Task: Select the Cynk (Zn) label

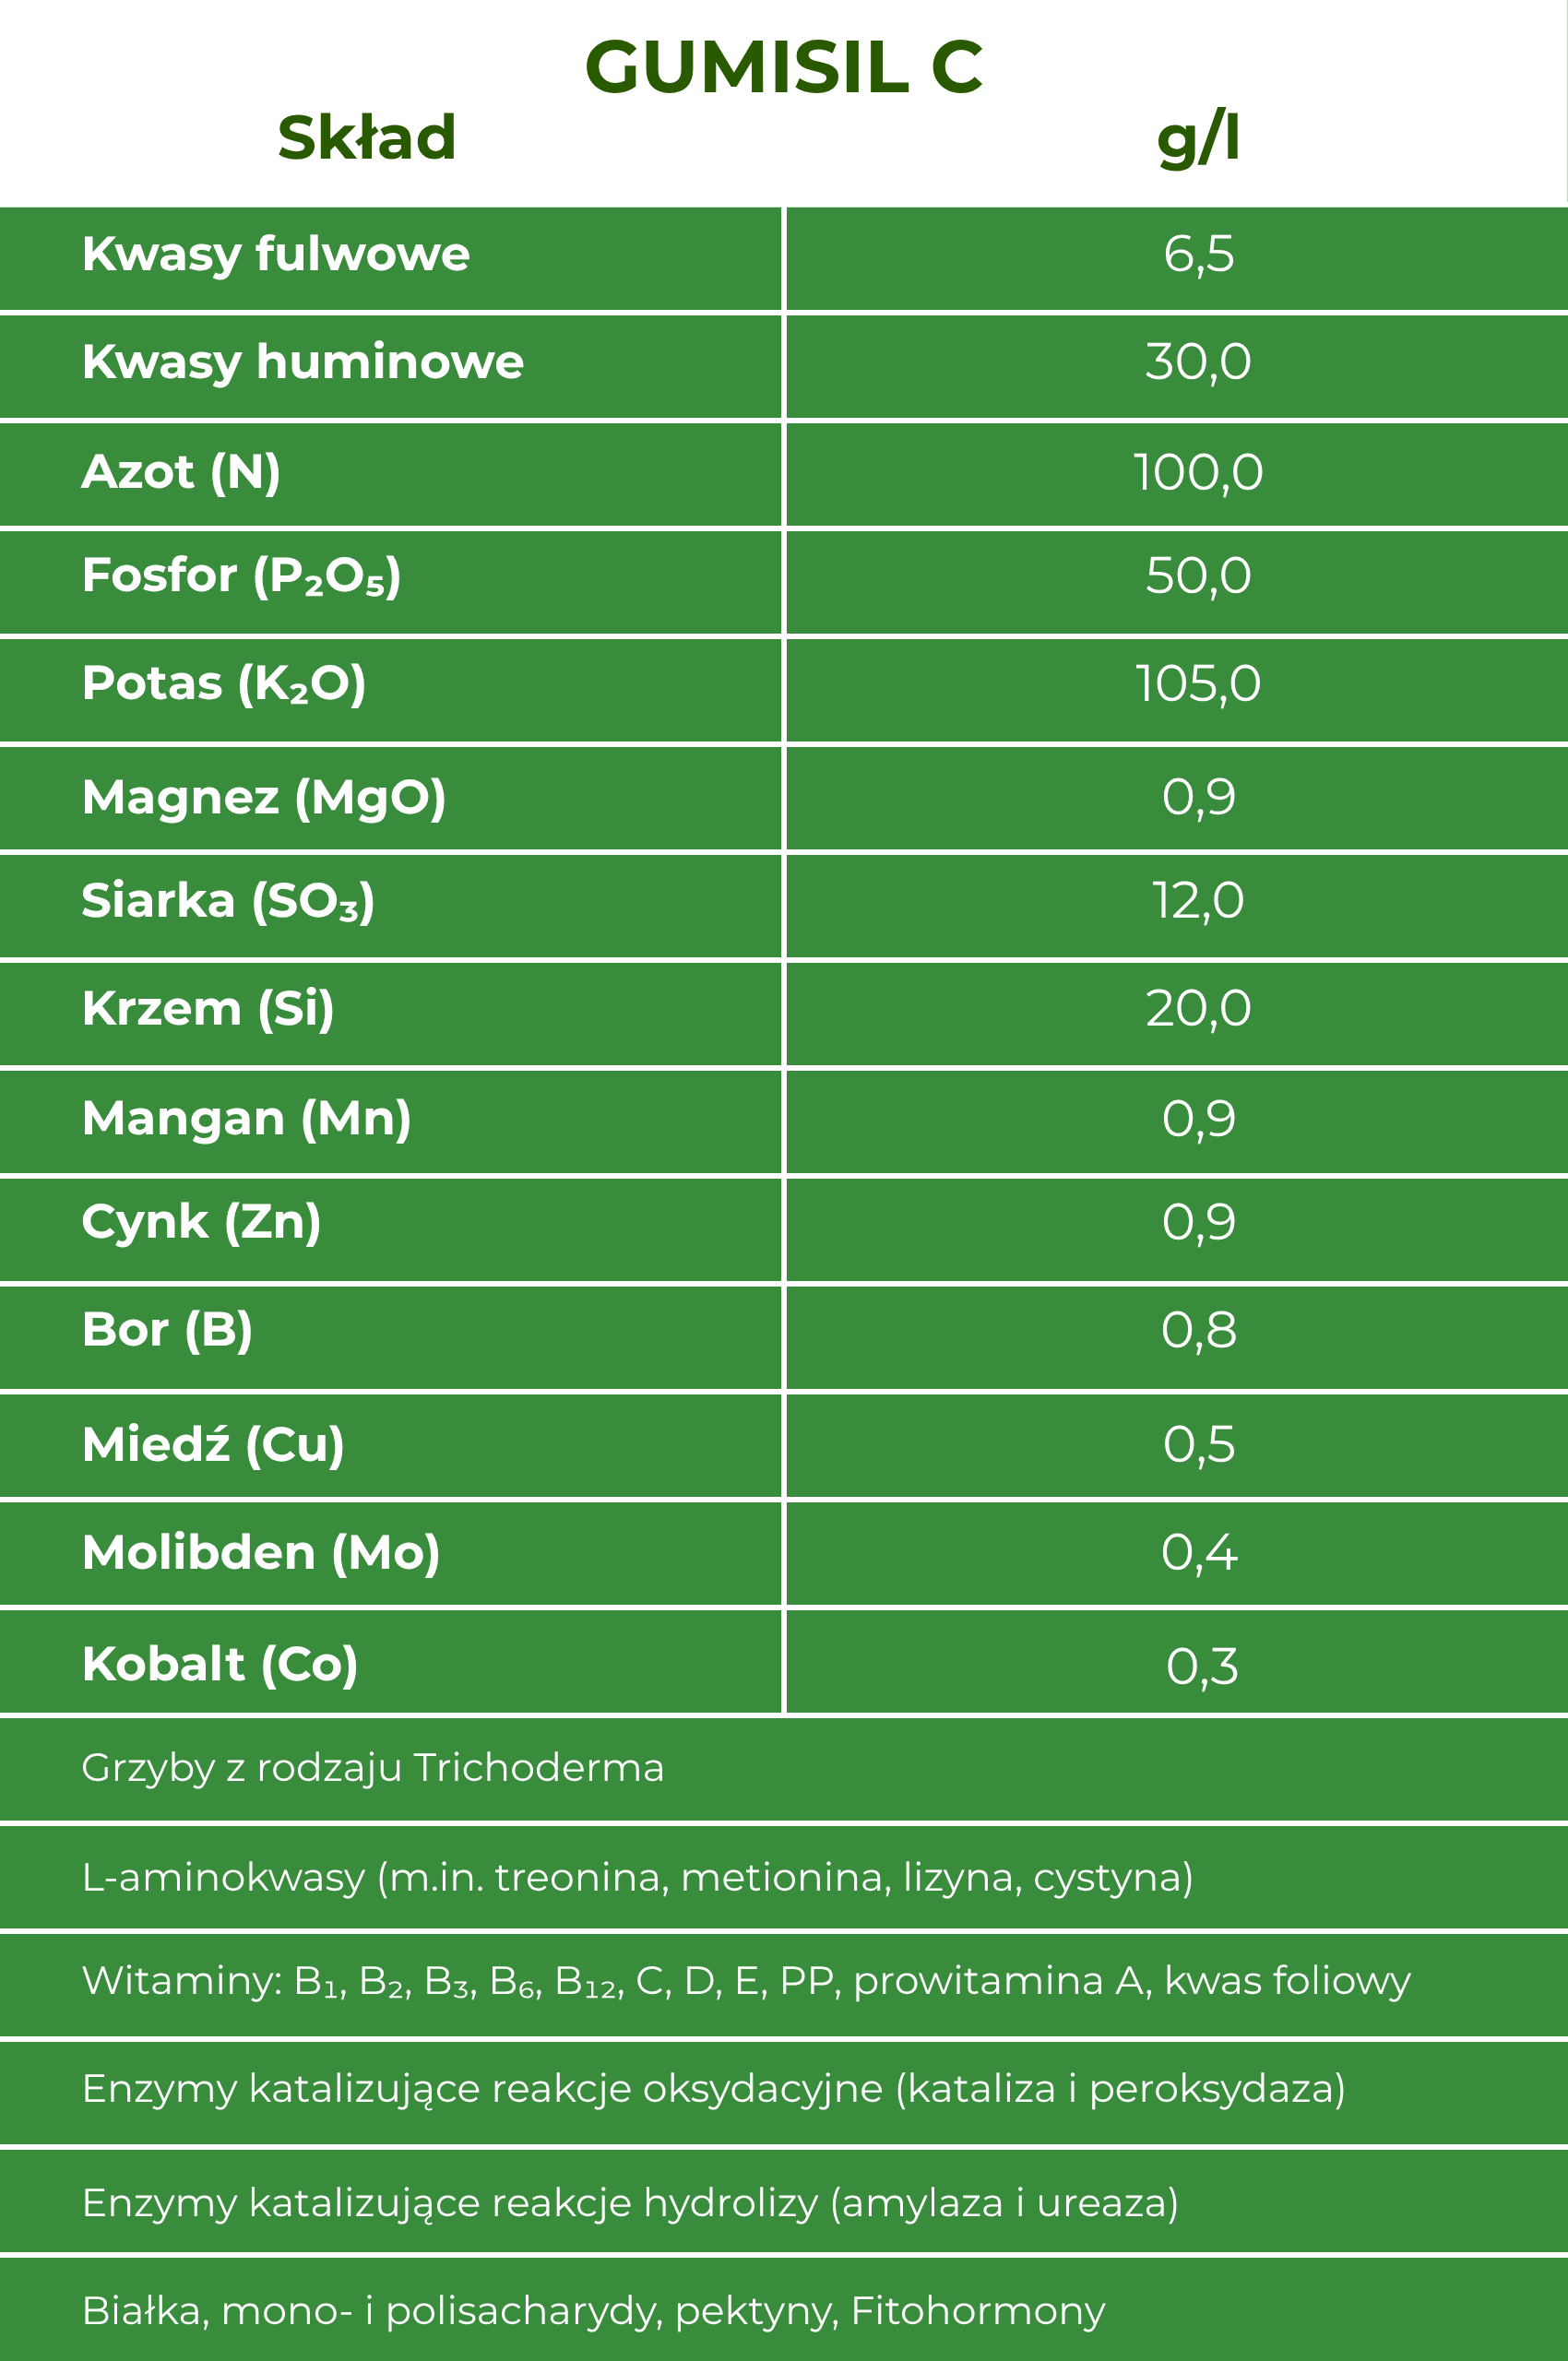Action: coord(201,1223)
